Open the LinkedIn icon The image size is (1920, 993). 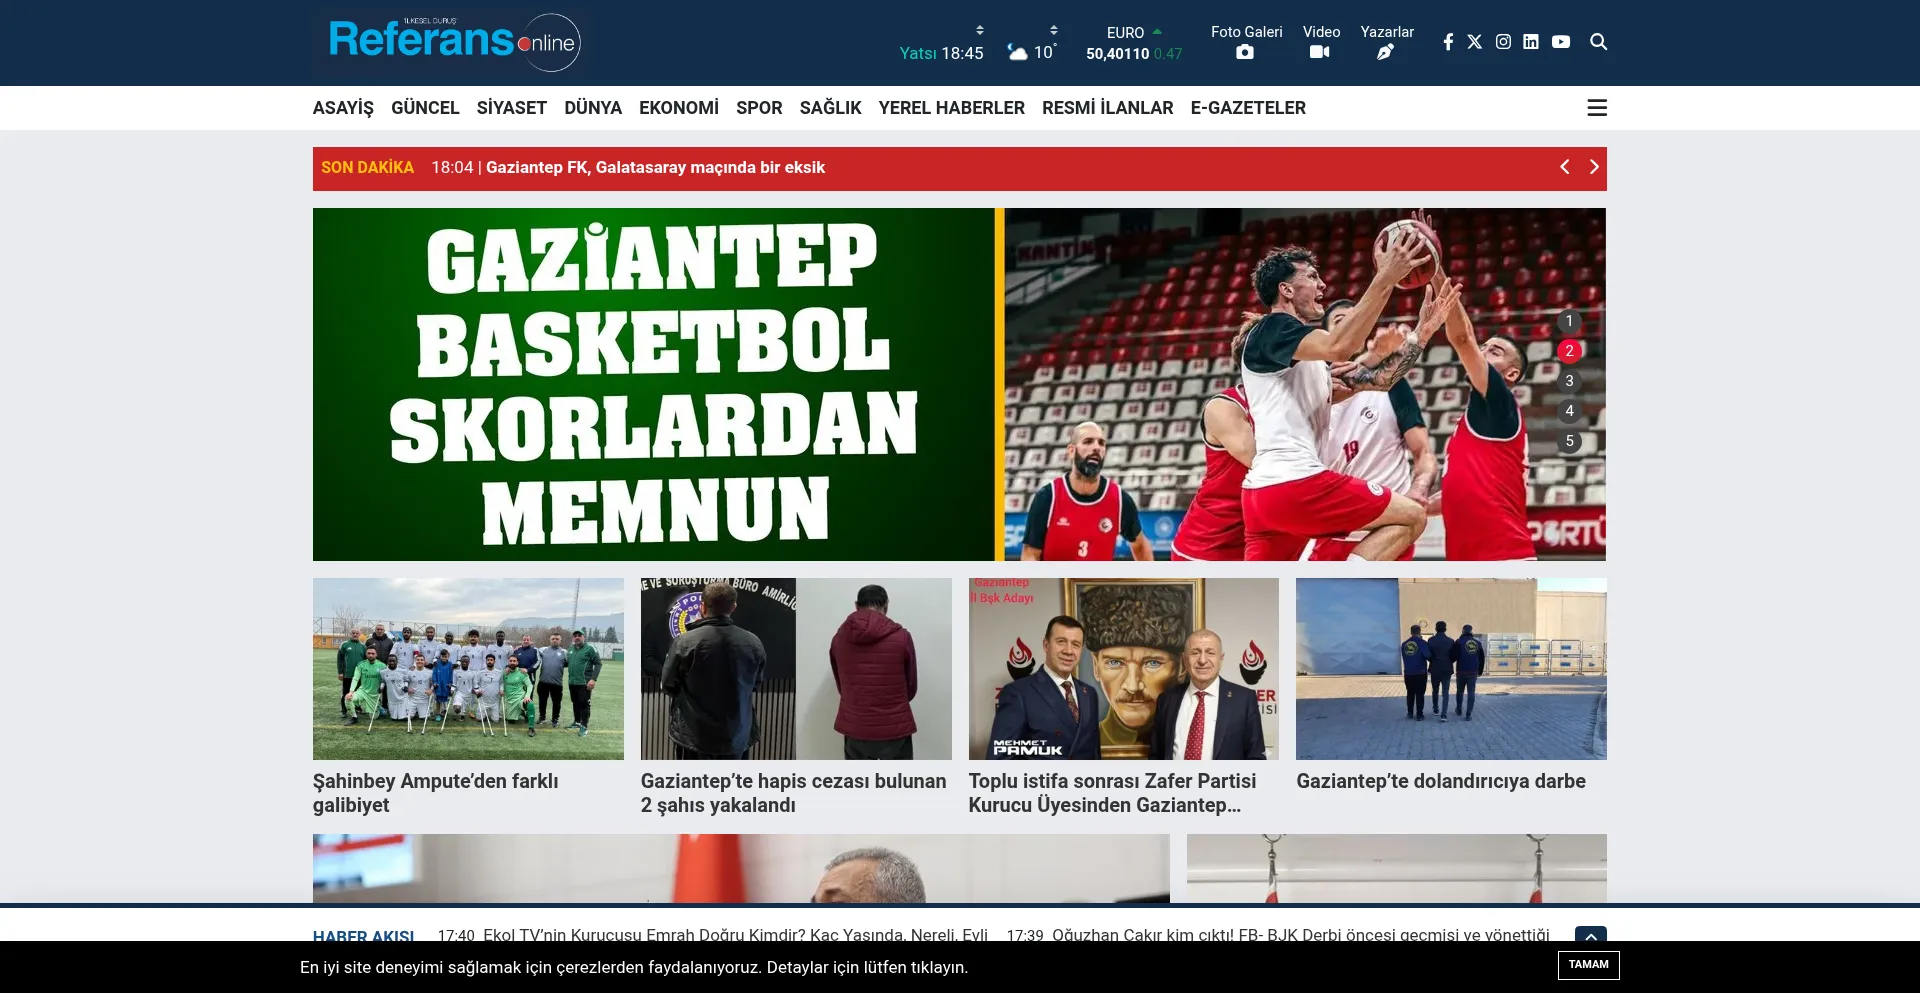(x=1531, y=41)
